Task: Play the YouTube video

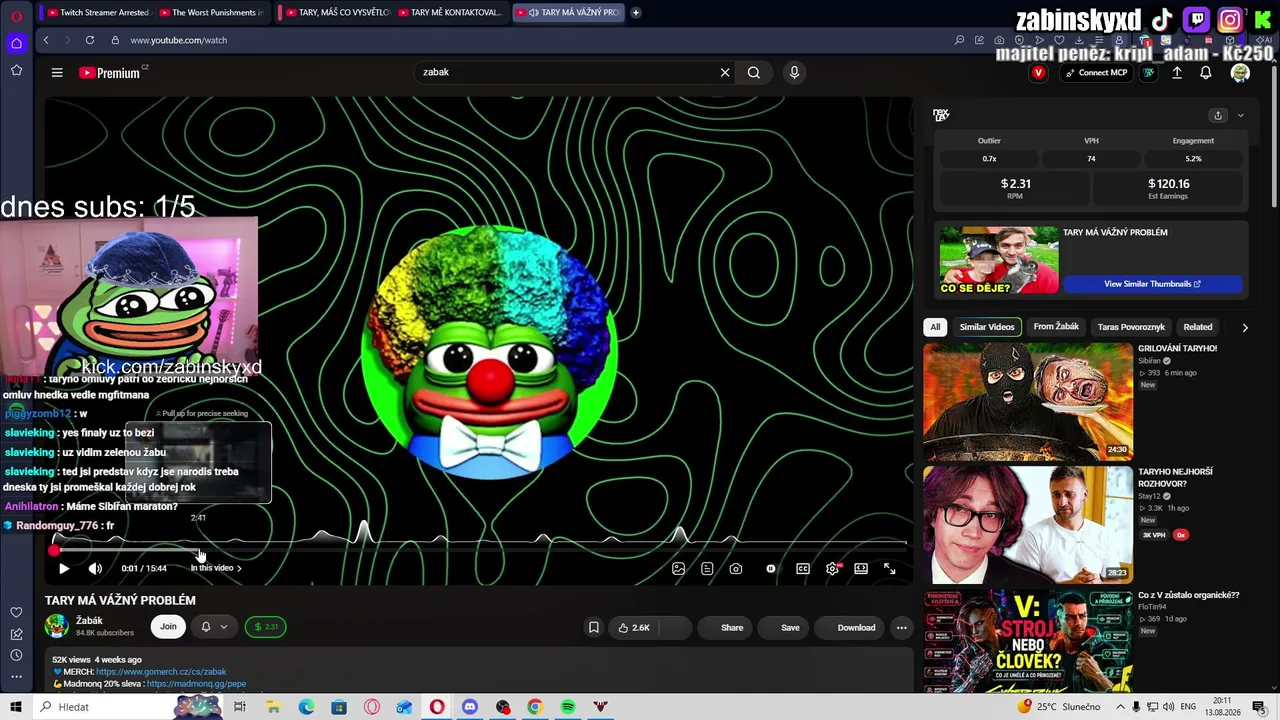Action: pyautogui.click(x=64, y=568)
